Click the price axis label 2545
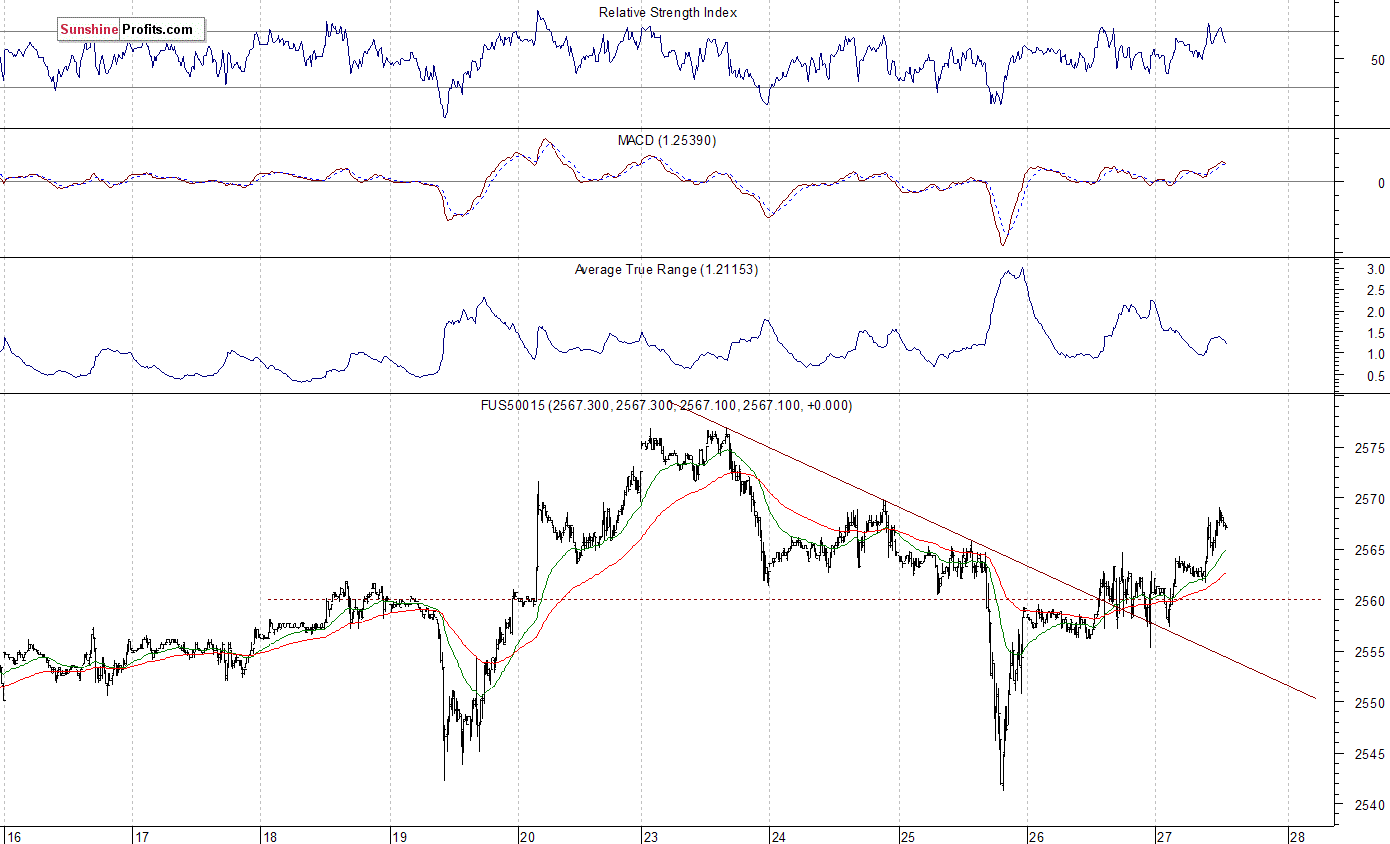The width and height of the screenshot is (1390, 844). coord(1371,754)
